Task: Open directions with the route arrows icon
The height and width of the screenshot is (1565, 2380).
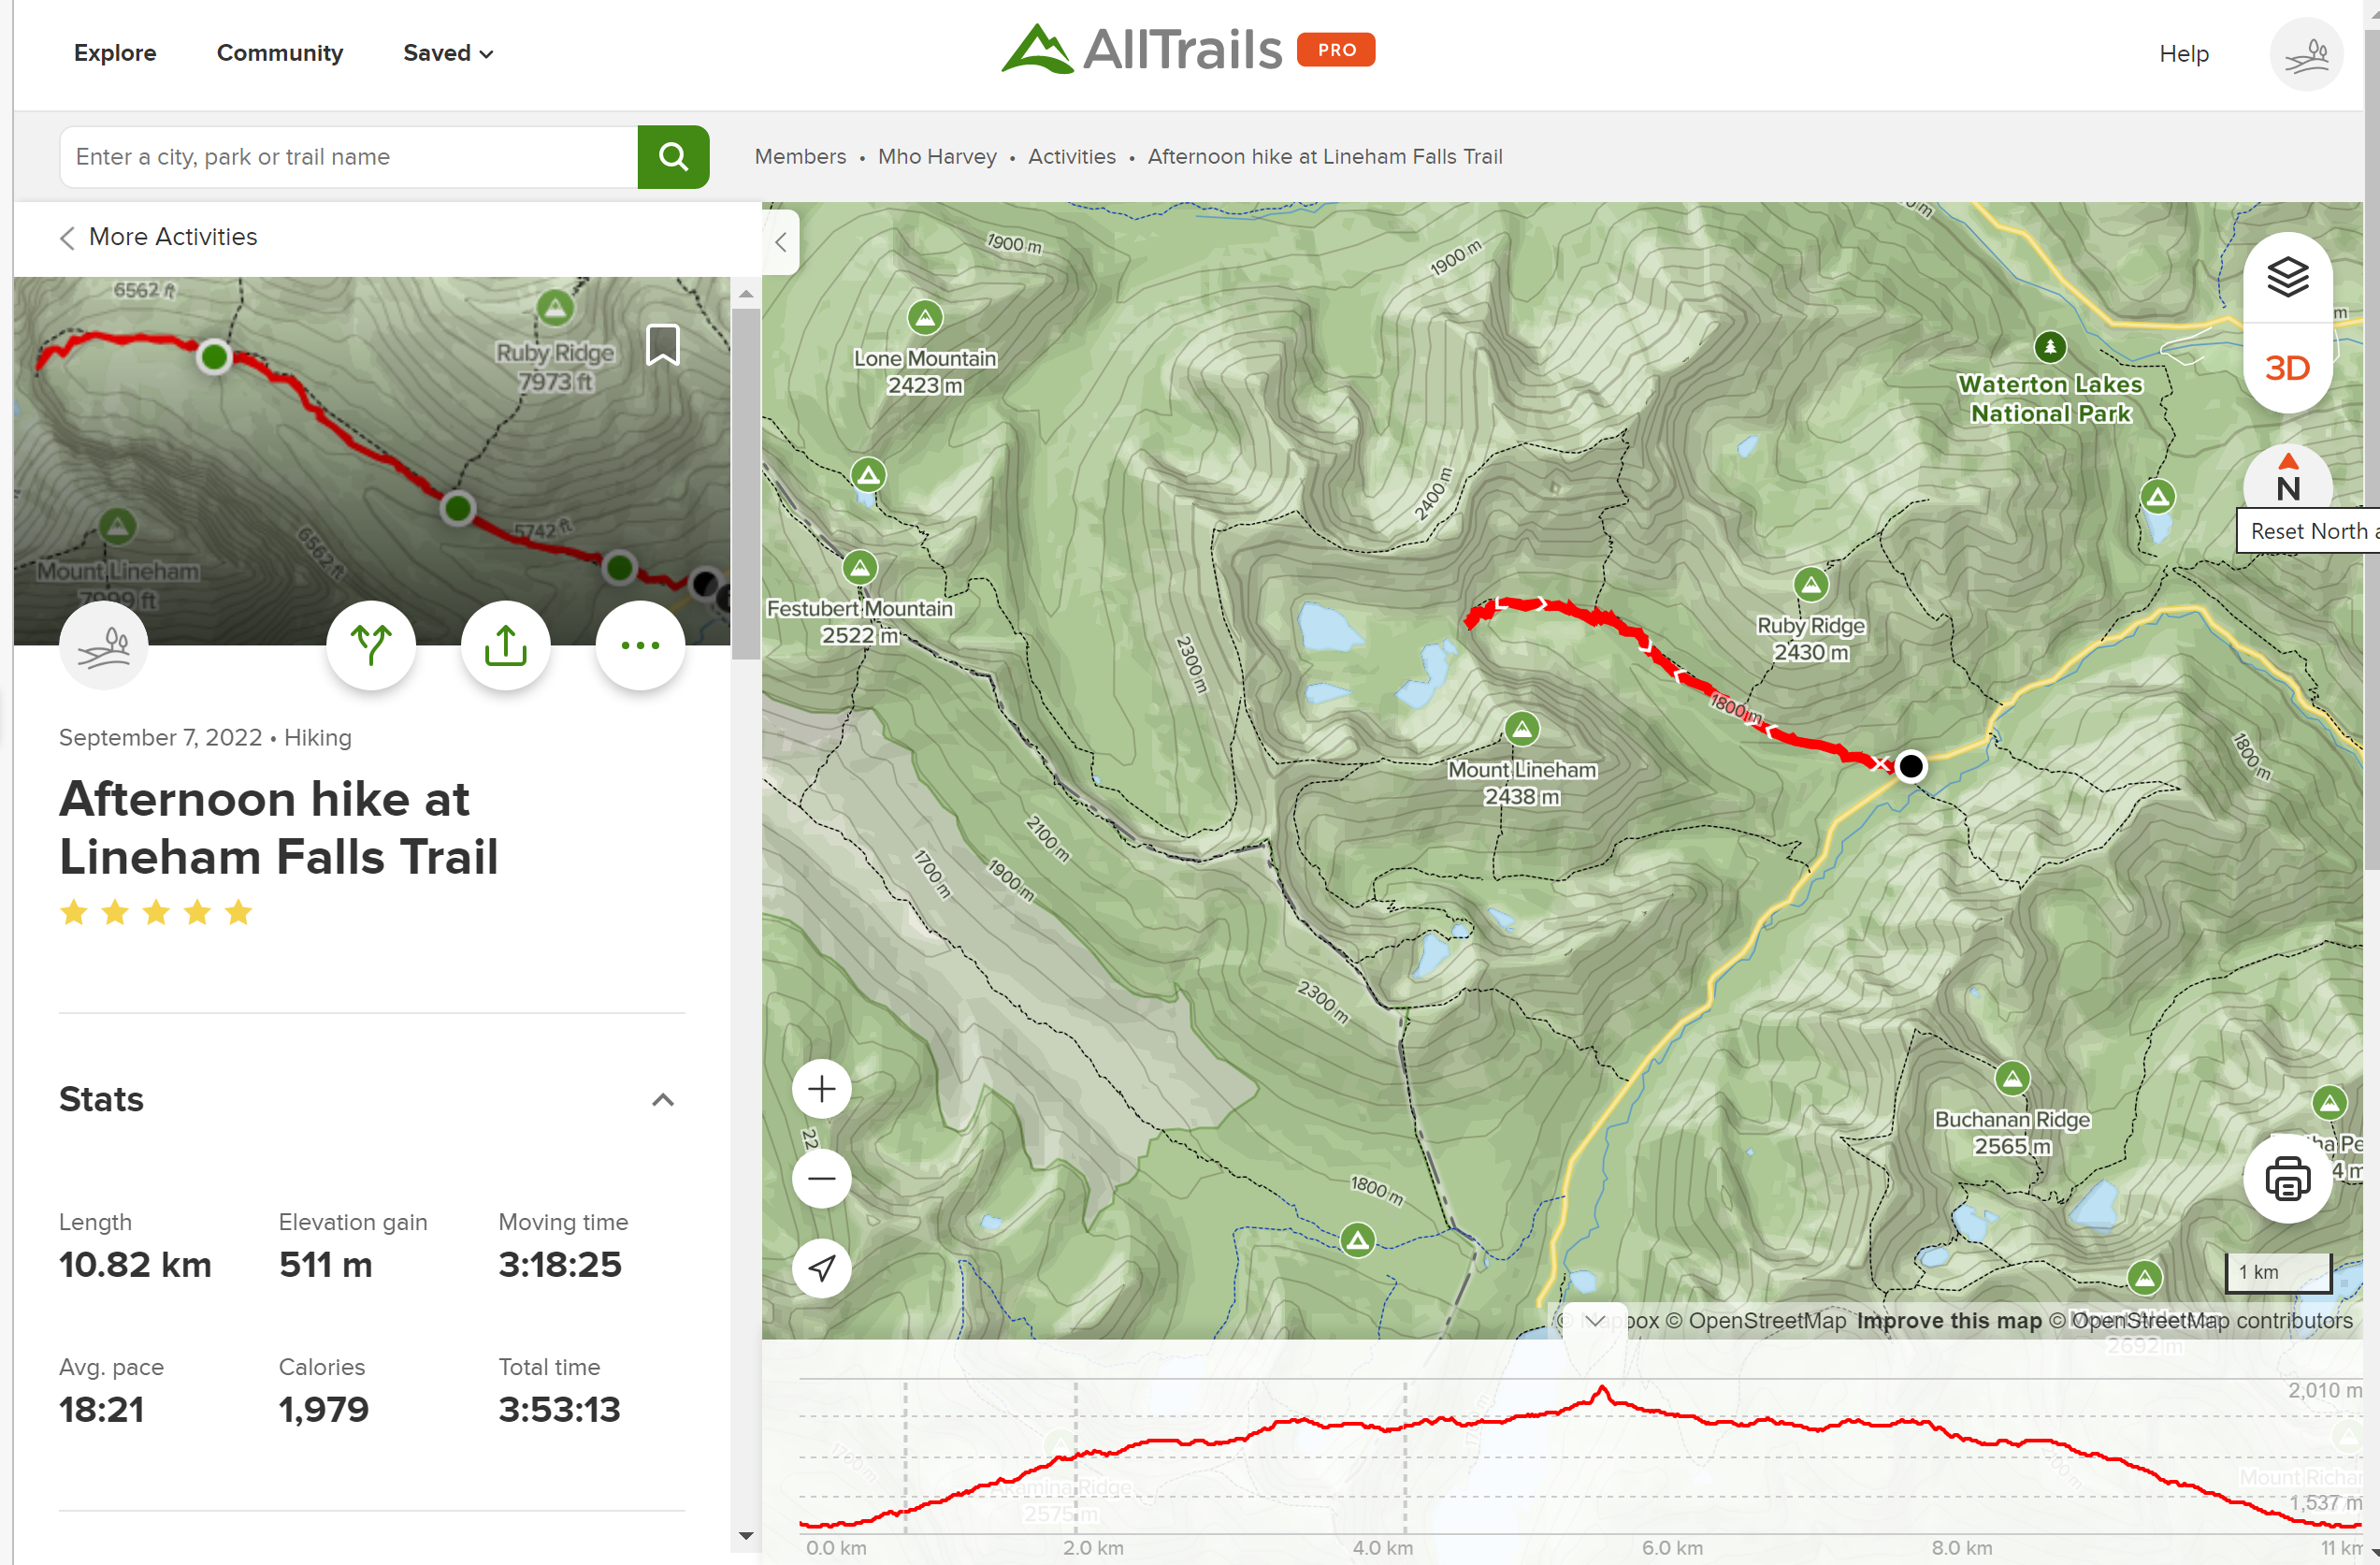Action: pyautogui.click(x=371, y=645)
